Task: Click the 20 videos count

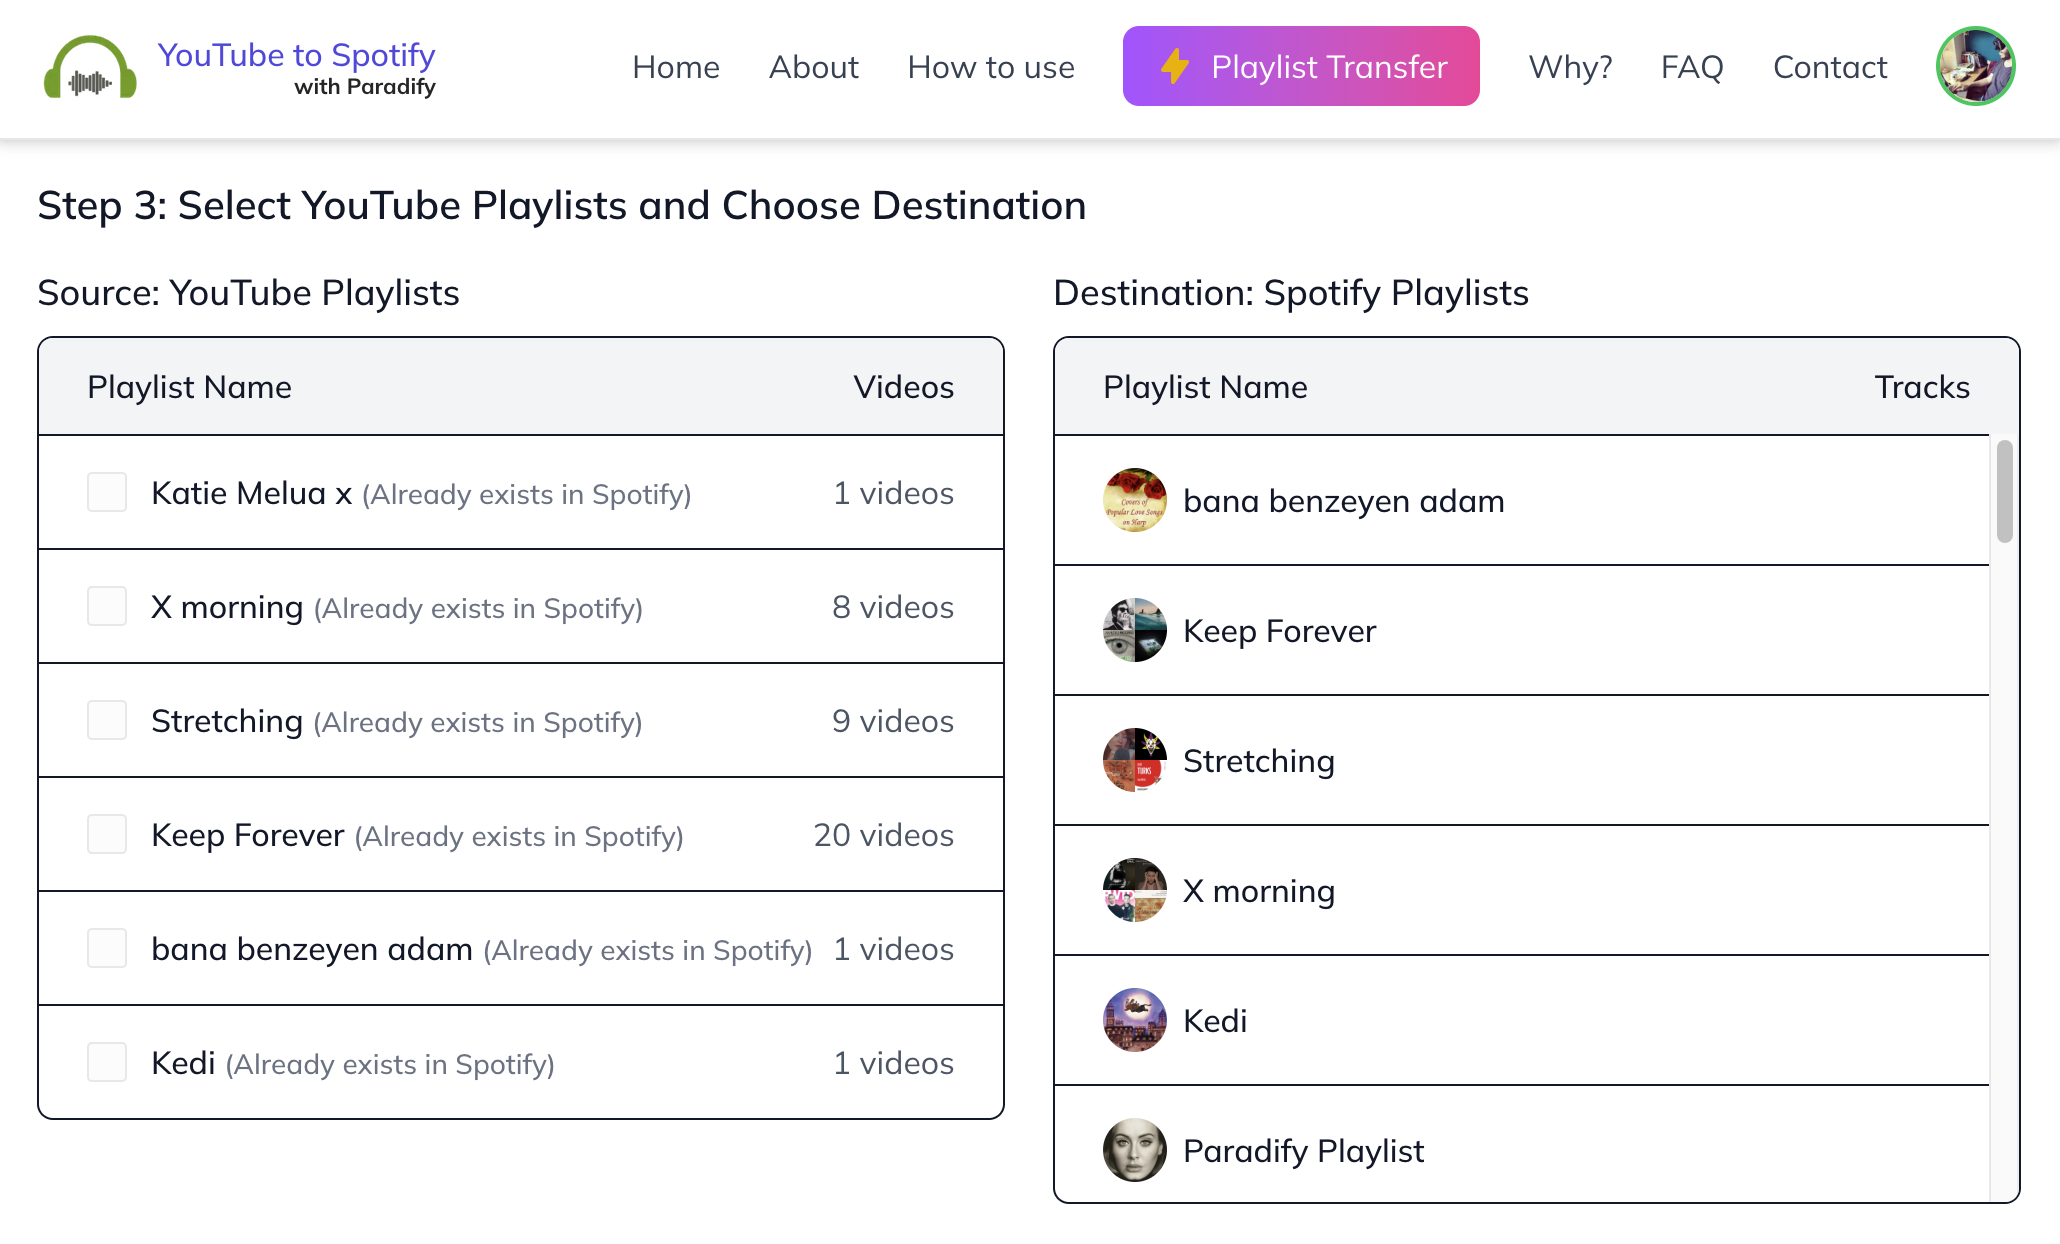Action: pos(883,835)
